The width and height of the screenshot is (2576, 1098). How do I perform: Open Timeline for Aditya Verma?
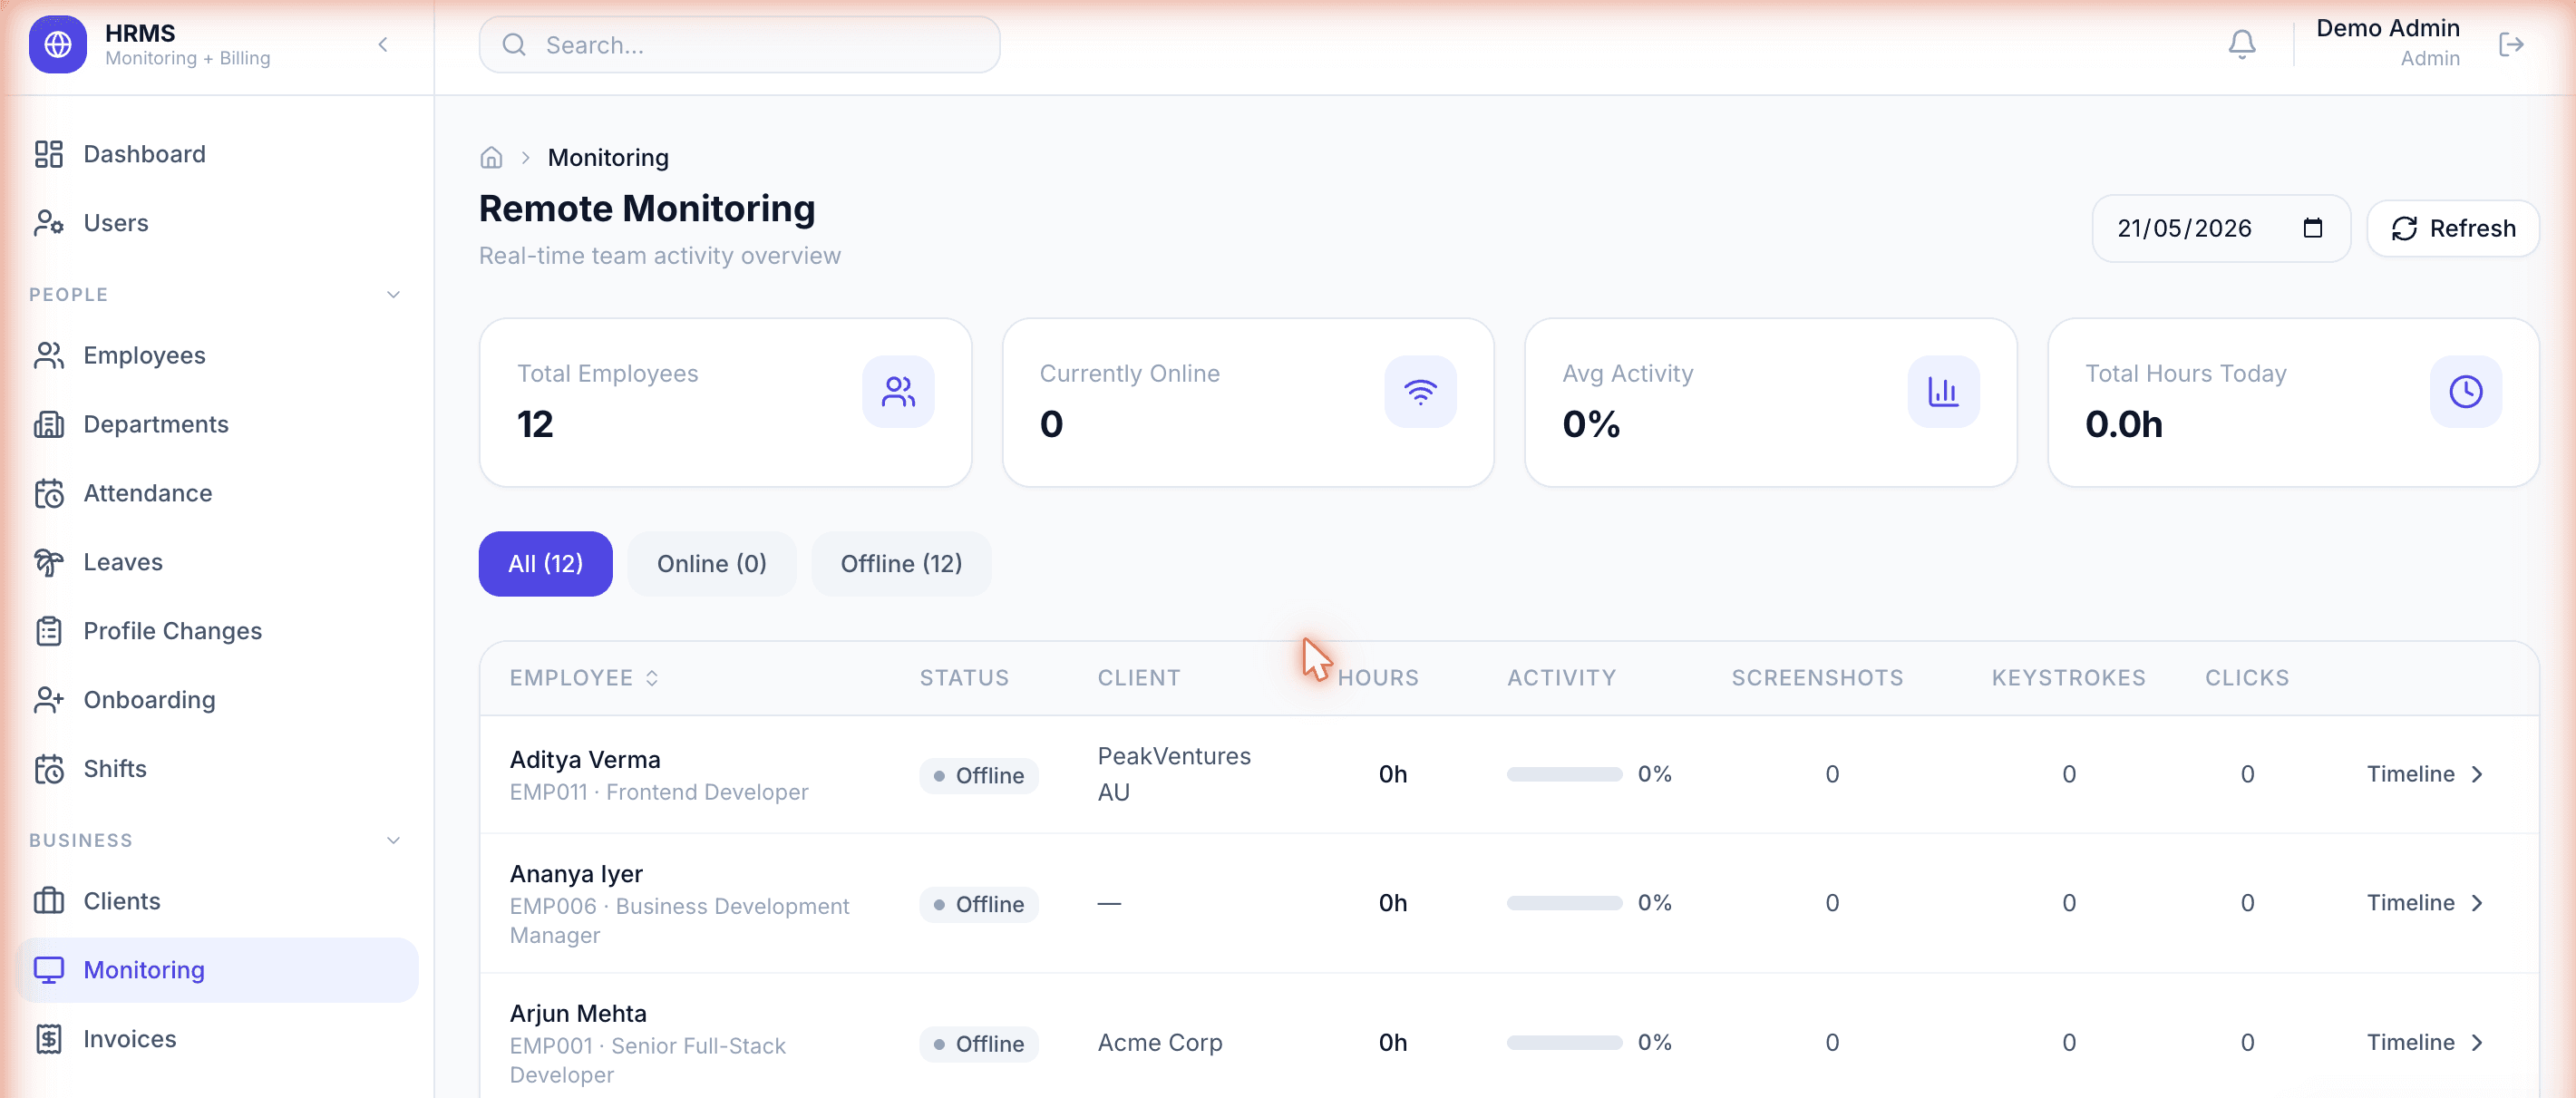click(x=2424, y=774)
